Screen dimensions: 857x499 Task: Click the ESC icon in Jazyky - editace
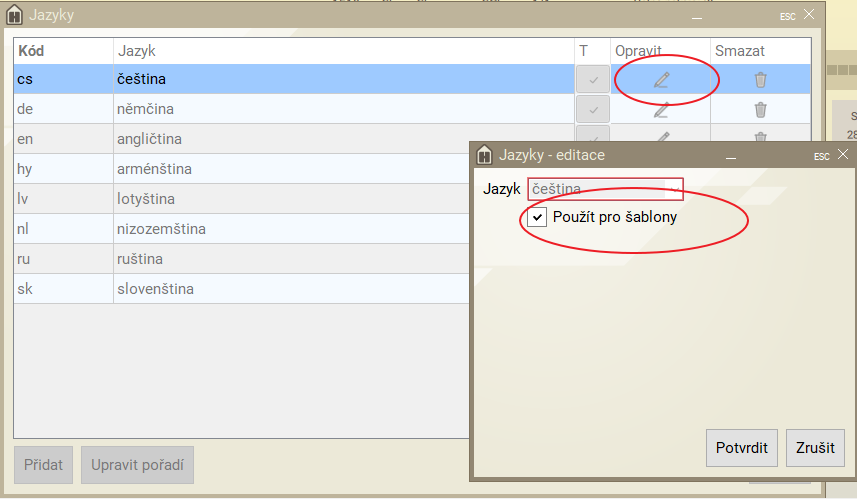(x=821, y=156)
